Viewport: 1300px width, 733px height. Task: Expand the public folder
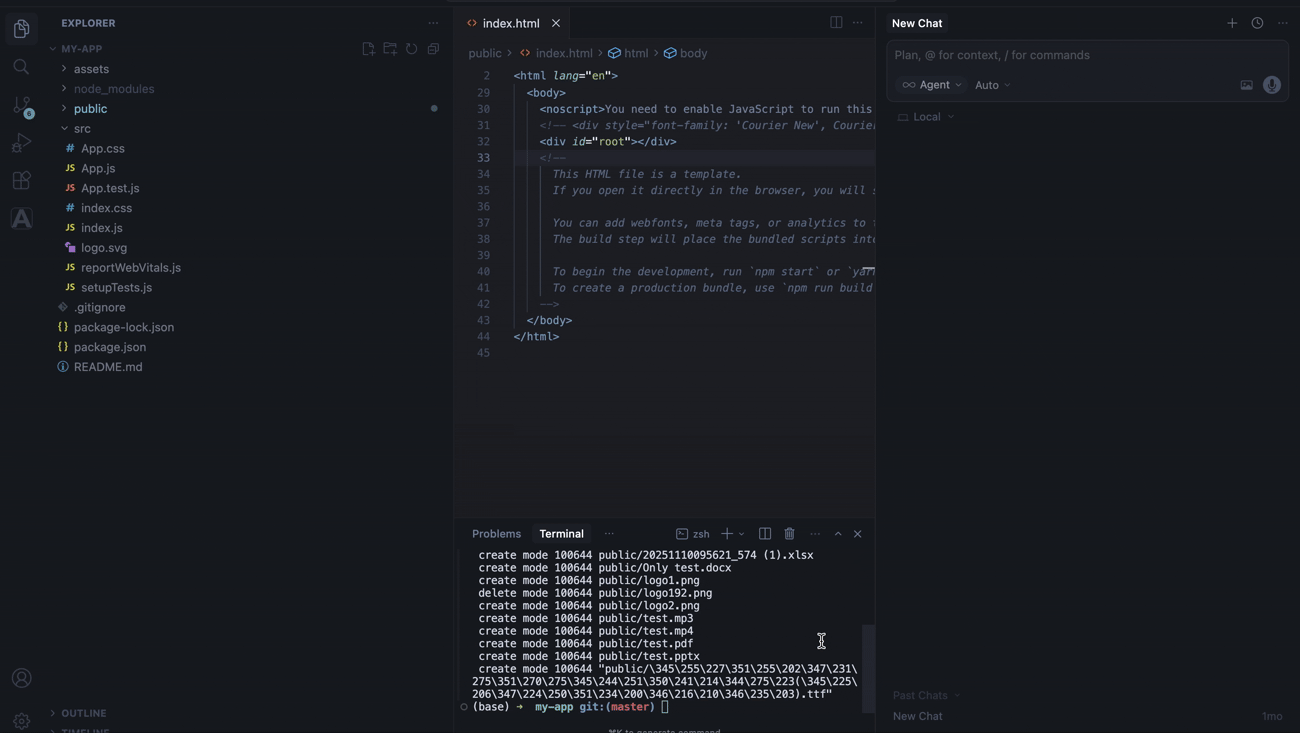click(x=90, y=109)
